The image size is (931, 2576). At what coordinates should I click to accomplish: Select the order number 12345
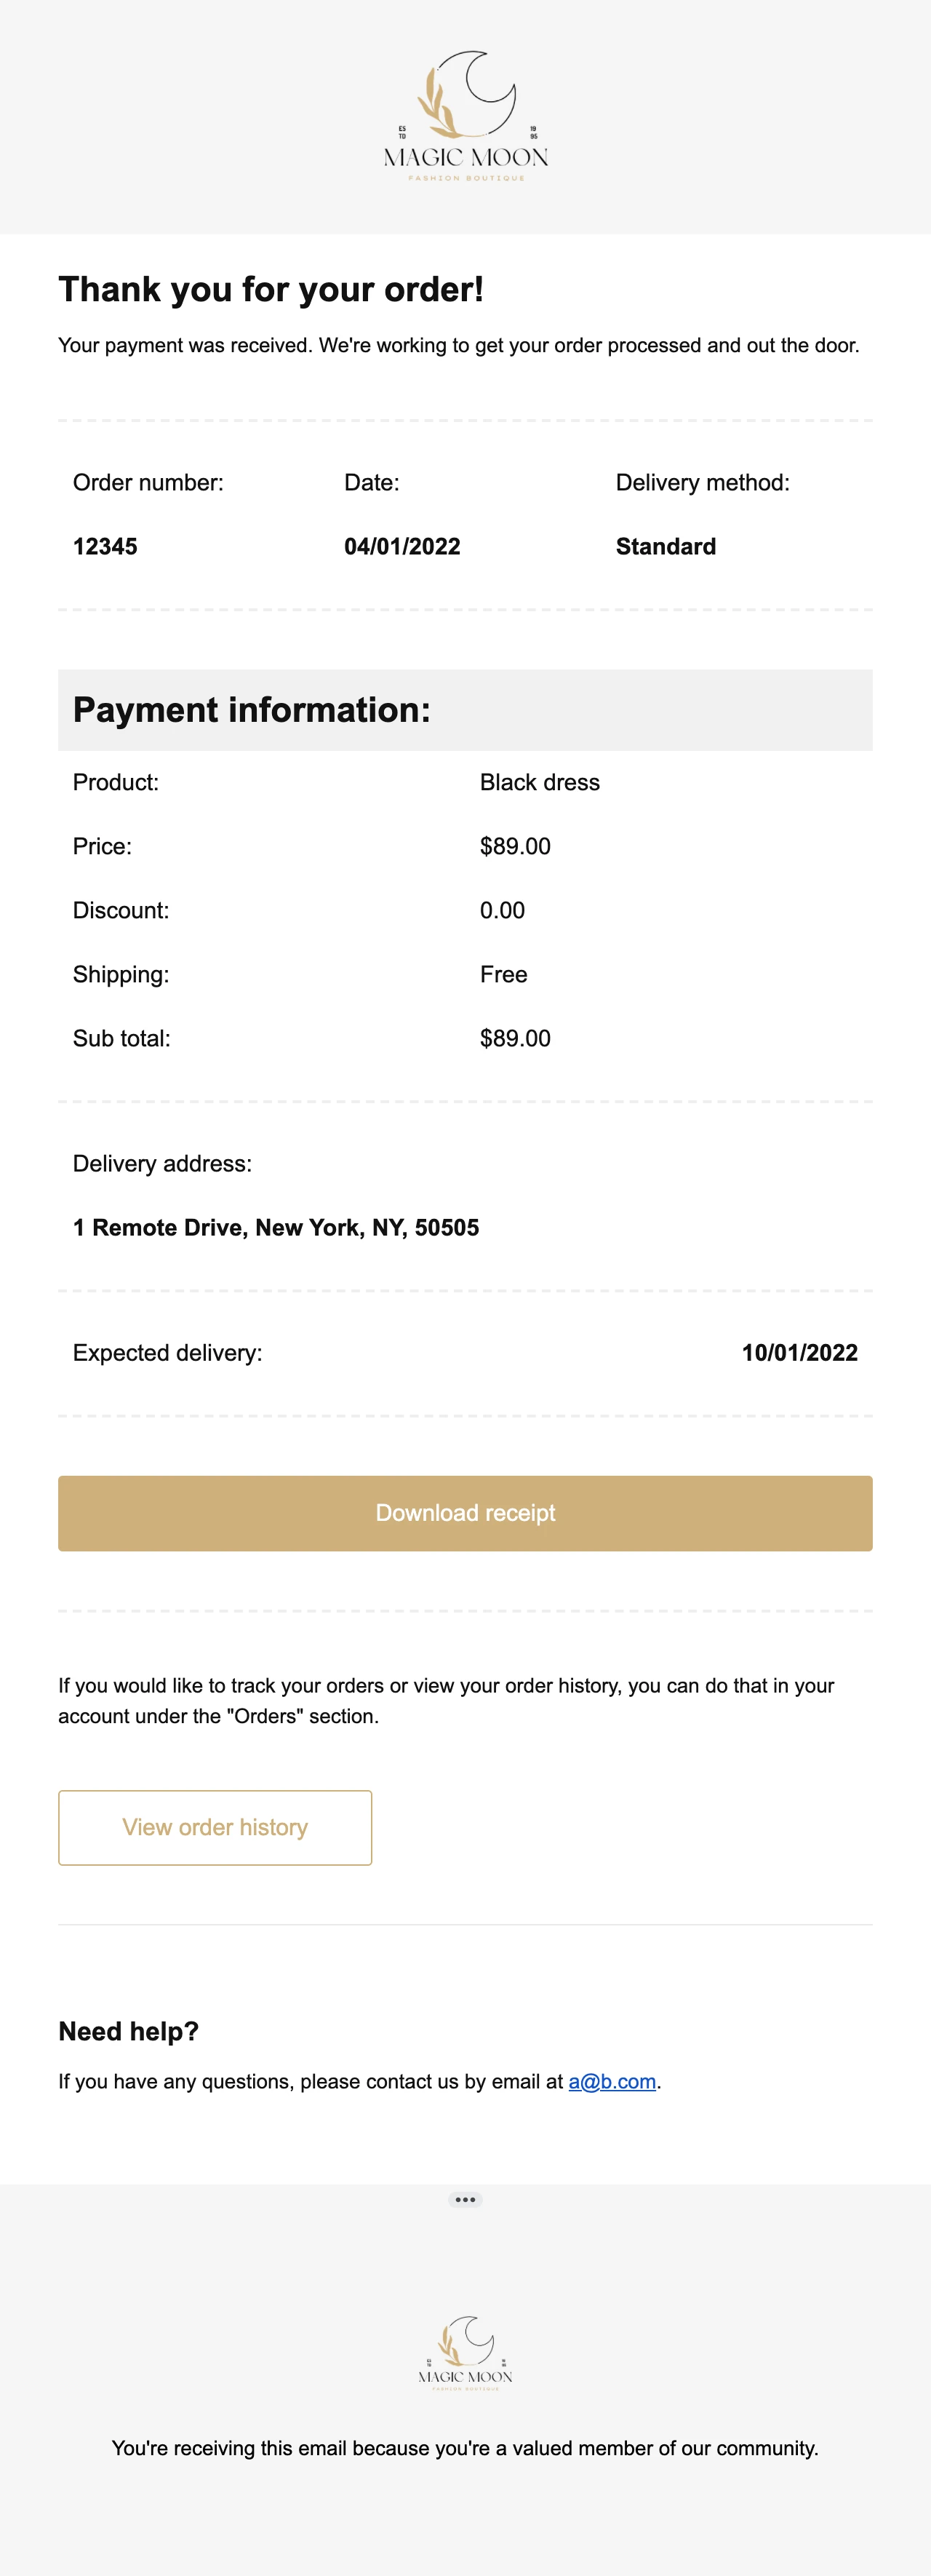[x=105, y=546]
